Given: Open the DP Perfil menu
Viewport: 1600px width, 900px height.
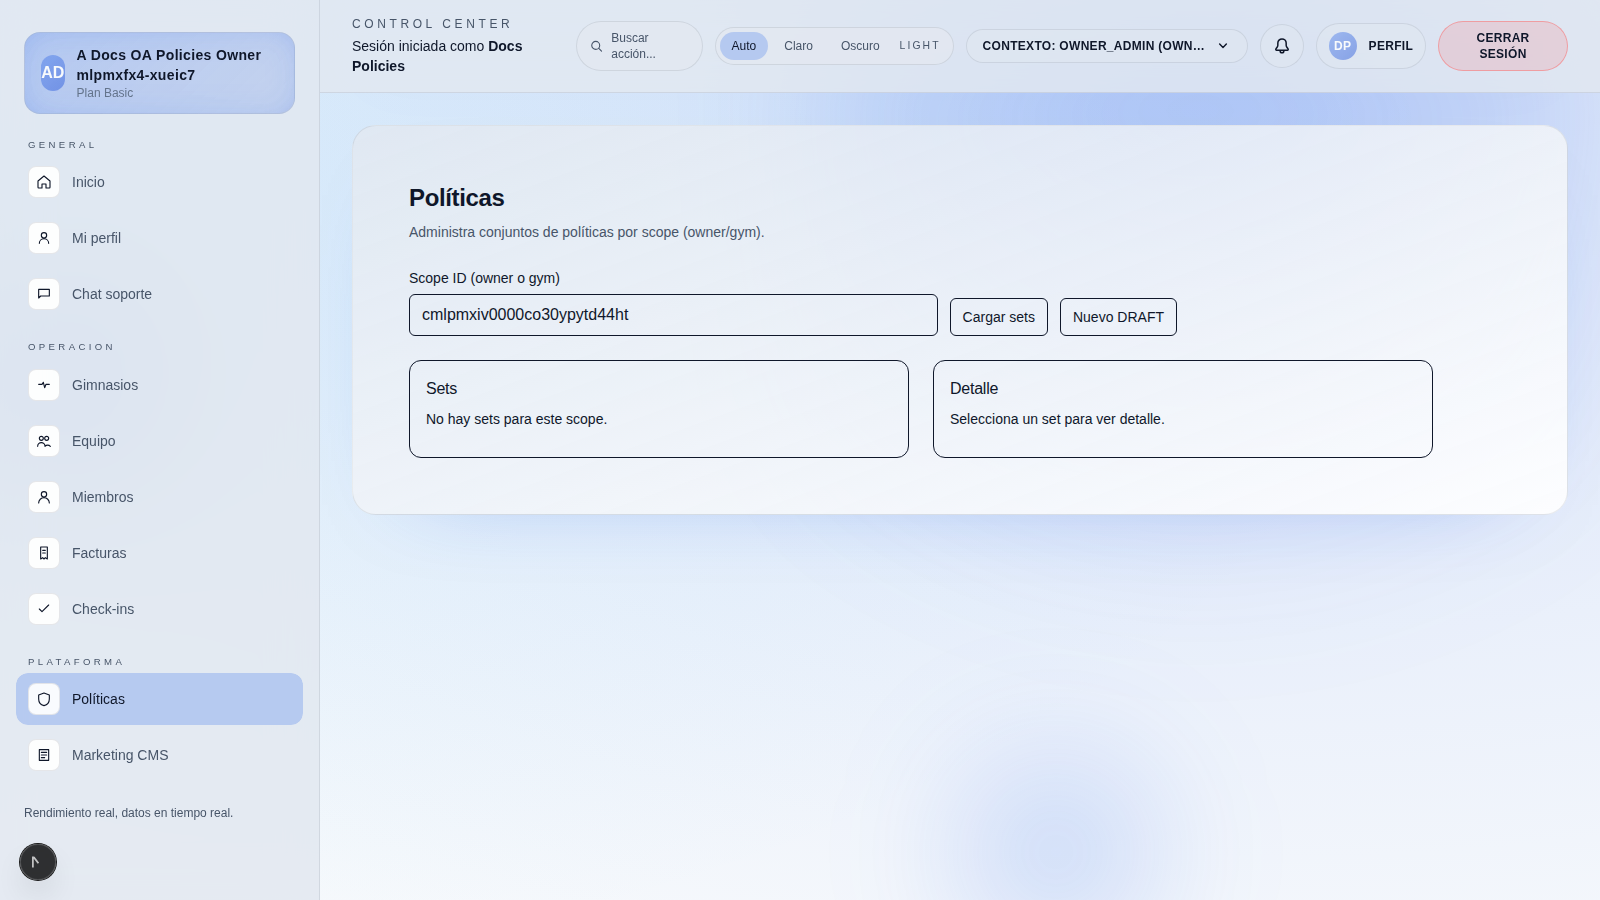Looking at the screenshot, I should click(x=1370, y=46).
